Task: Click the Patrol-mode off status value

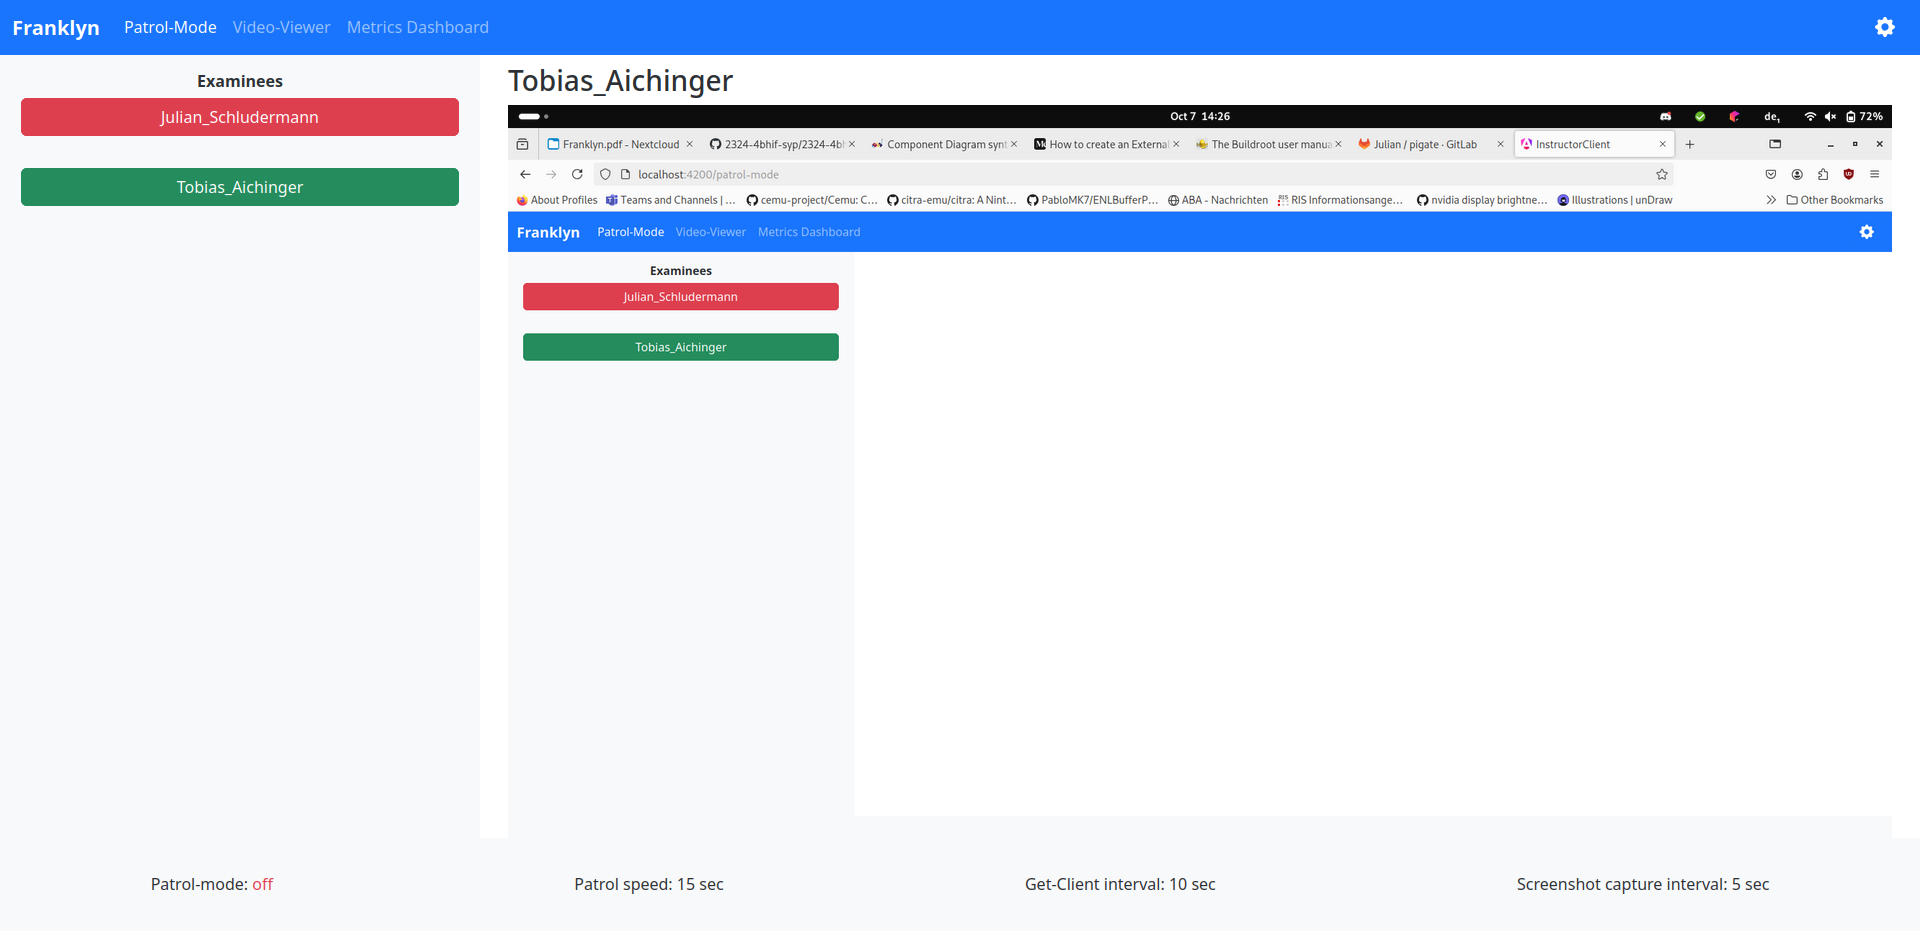Action: [x=262, y=884]
